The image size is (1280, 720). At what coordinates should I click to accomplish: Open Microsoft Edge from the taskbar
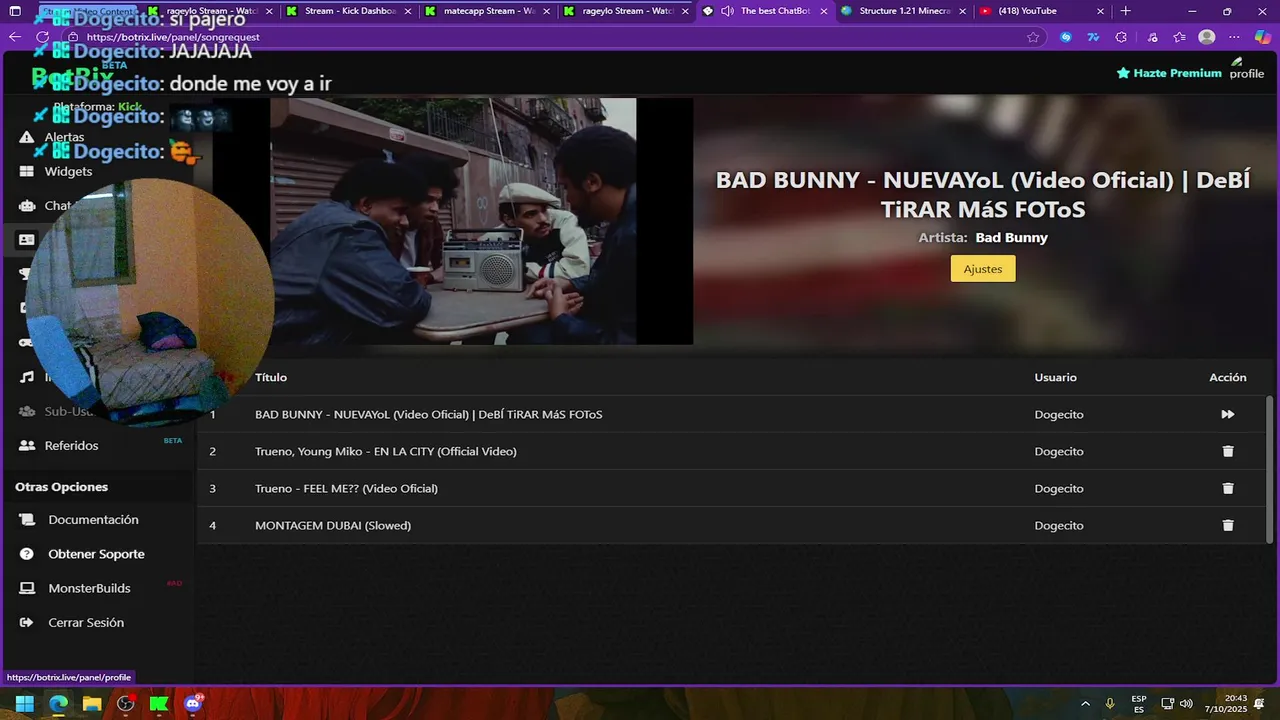pyautogui.click(x=58, y=703)
